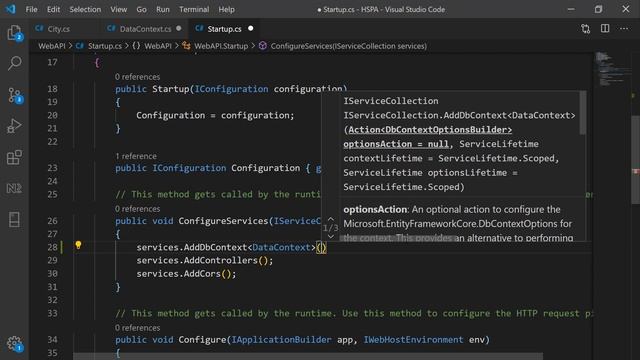The width and height of the screenshot is (640, 360).
Task: Open the Manage gear icon
Action: click(14, 343)
